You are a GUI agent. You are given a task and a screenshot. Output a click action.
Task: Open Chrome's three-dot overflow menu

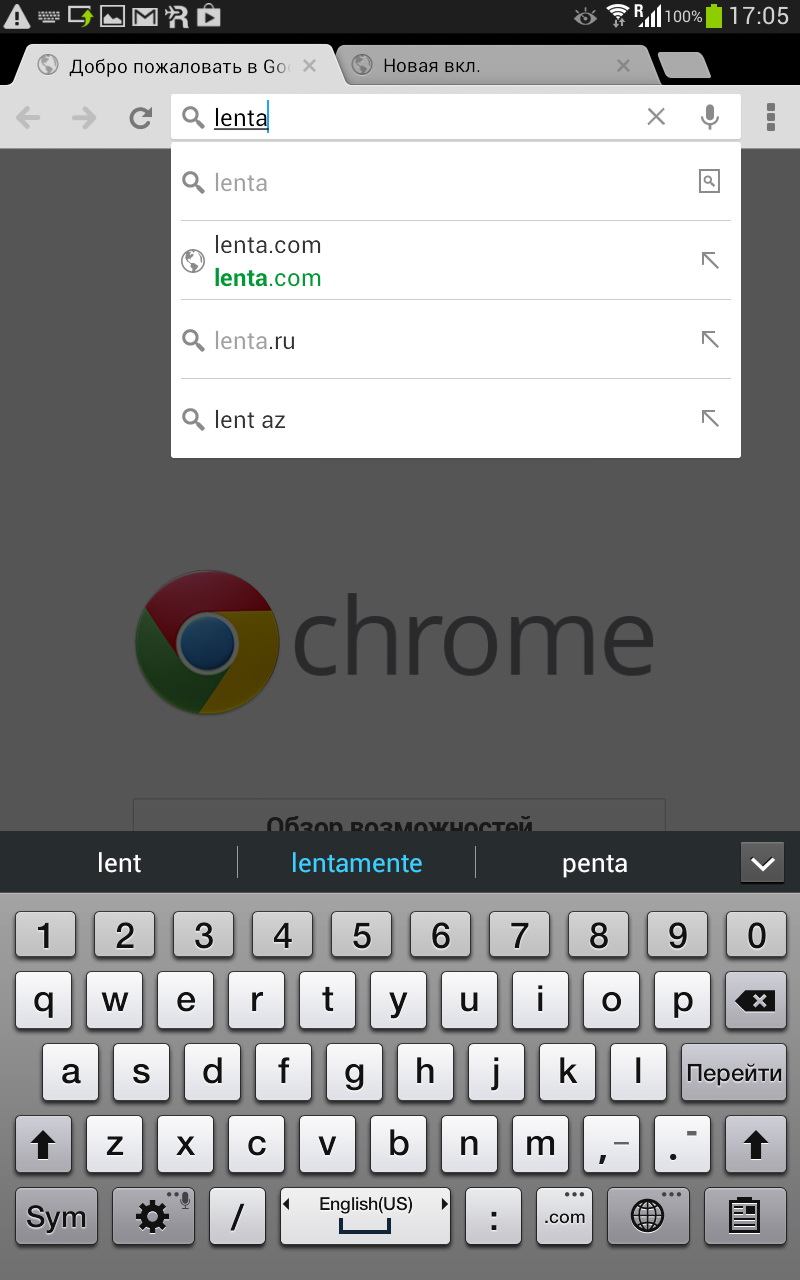[x=771, y=117]
